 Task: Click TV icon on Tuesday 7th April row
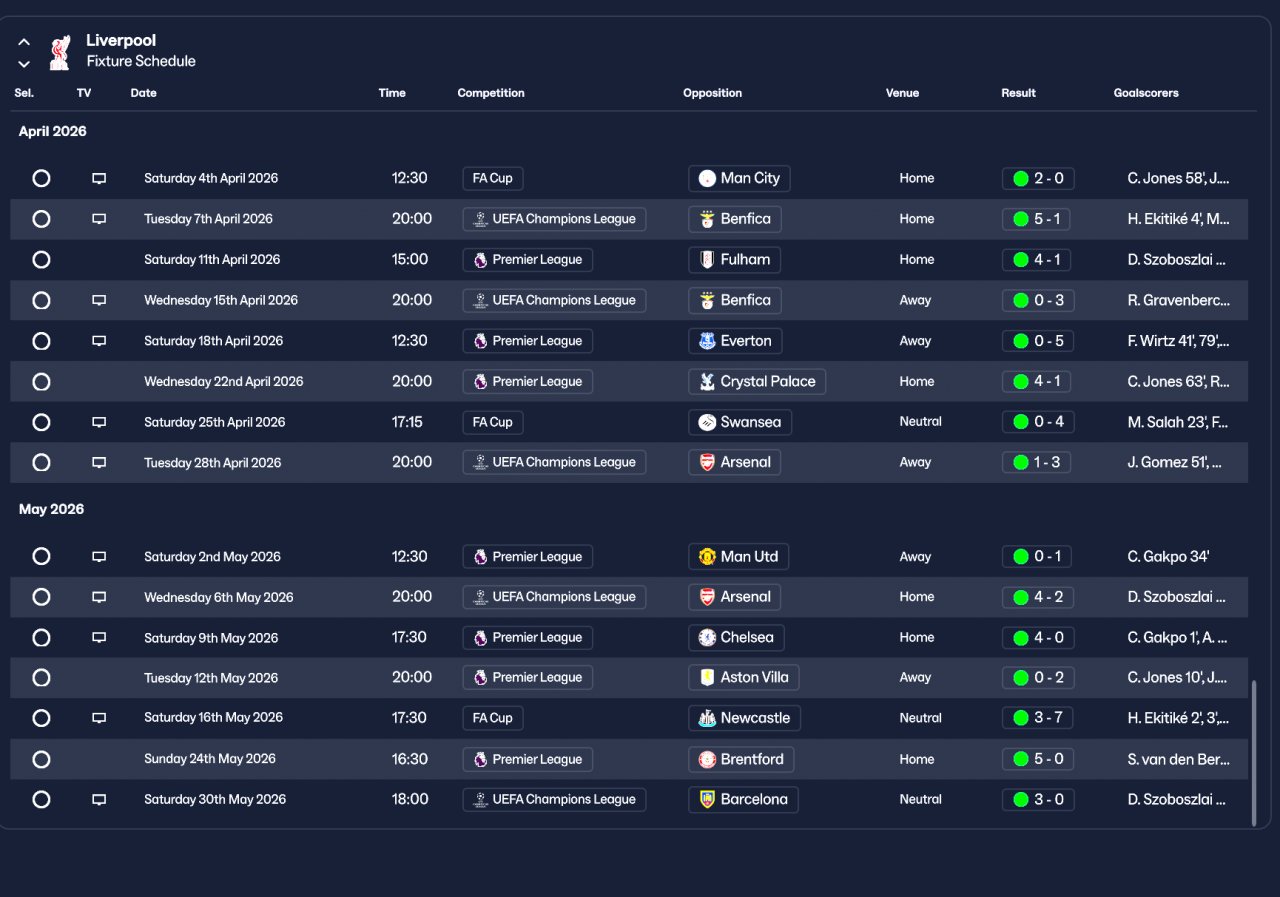99,219
